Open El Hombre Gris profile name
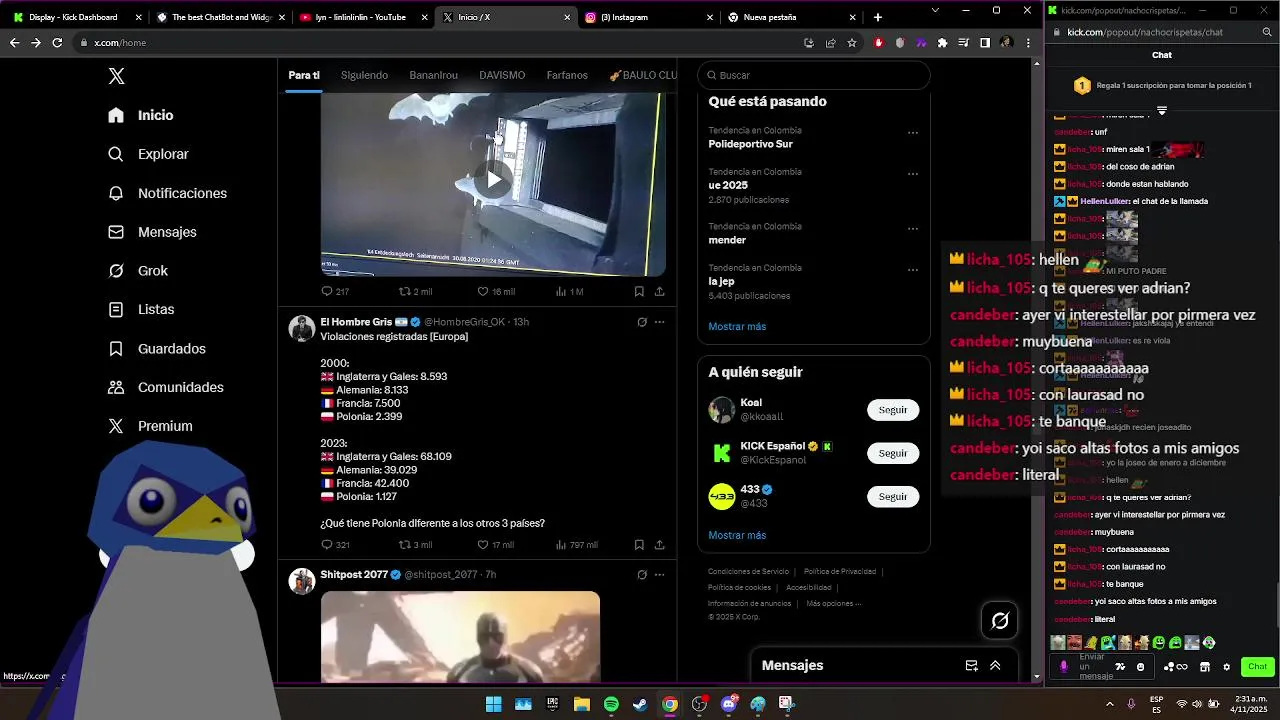This screenshot has width=1280, height=720. 356,322
